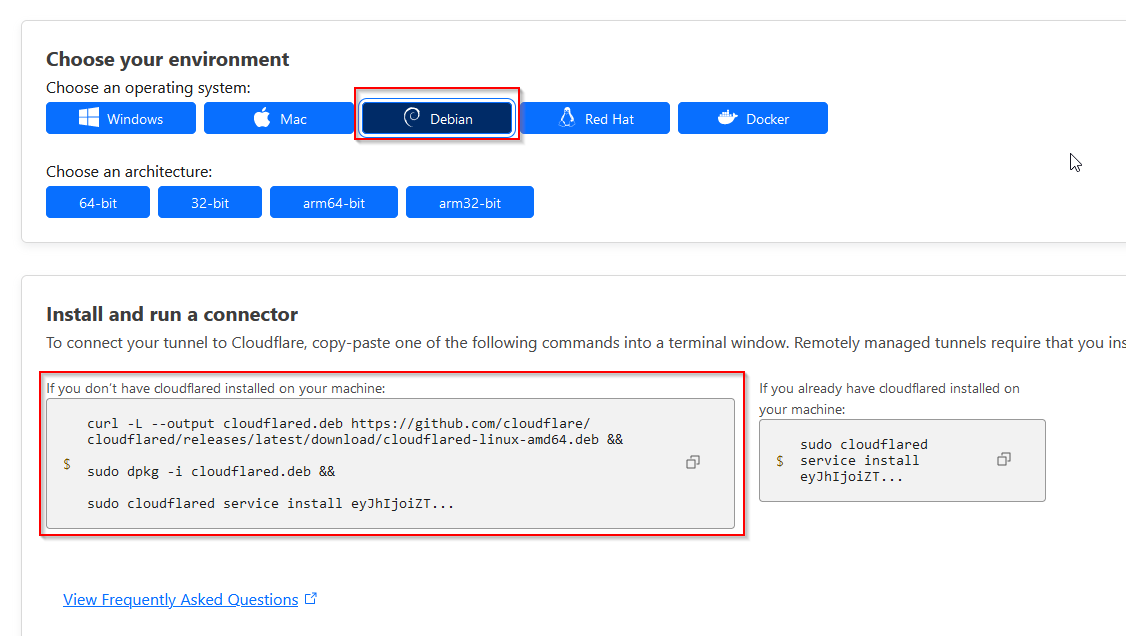Switch architecture to arm64-bit
This screenshot has height=636, width=1126.
(334, 202)
